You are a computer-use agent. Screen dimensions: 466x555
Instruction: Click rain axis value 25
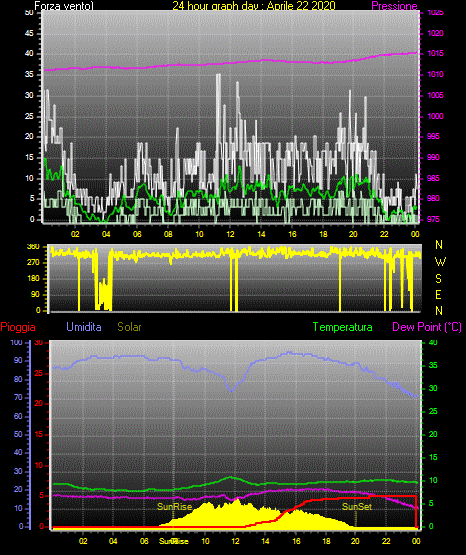39,373
